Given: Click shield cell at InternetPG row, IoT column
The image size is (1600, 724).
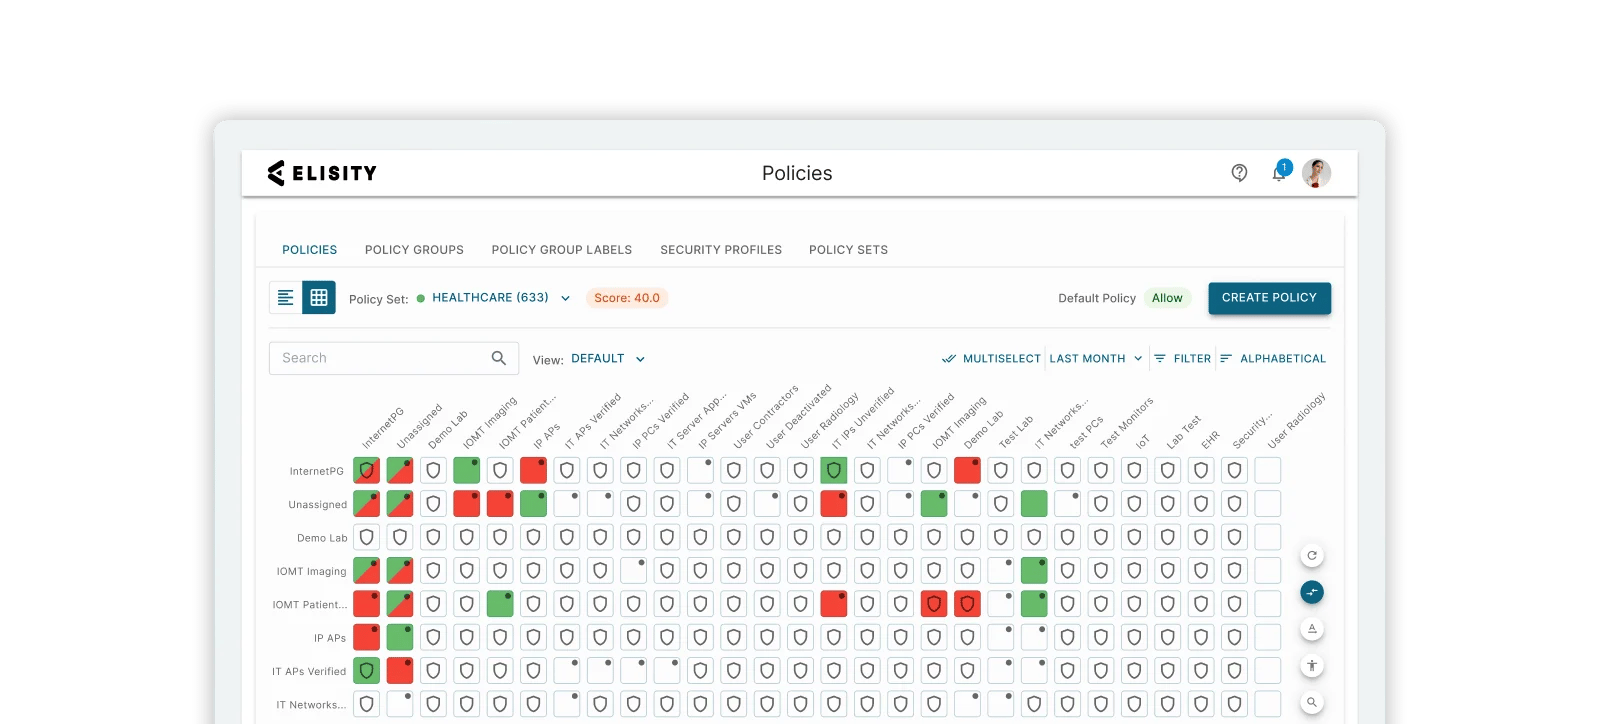Looking at the screenshot, I should [x=1134, y=470].
